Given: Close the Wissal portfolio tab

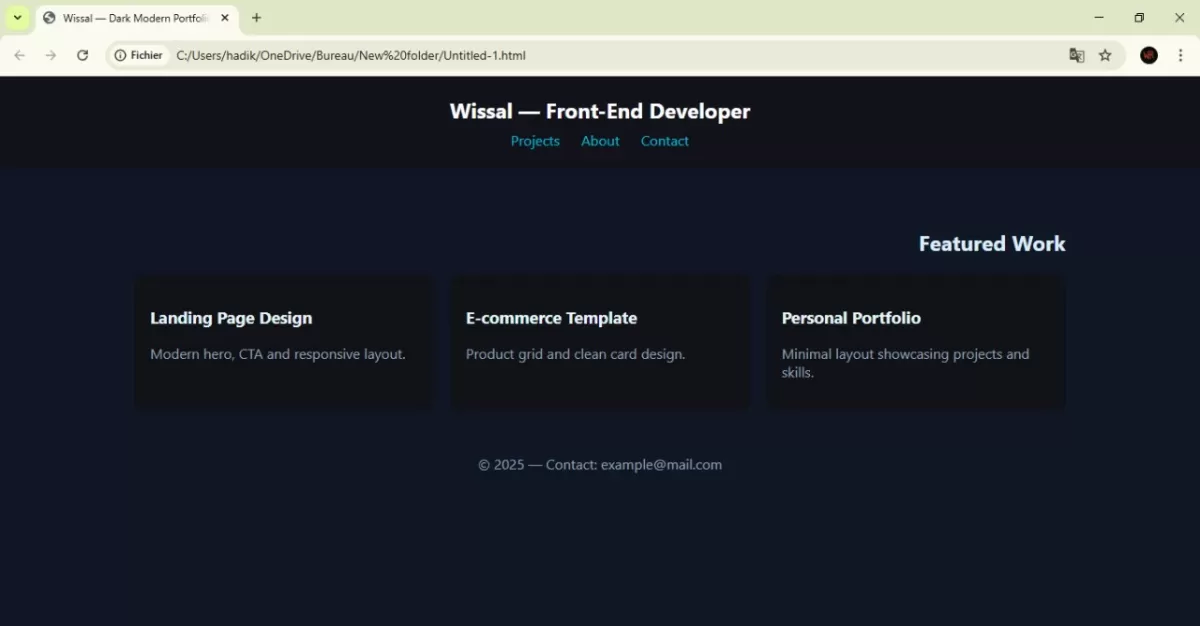Looking at the screenshot, I should tap(224, 18).
